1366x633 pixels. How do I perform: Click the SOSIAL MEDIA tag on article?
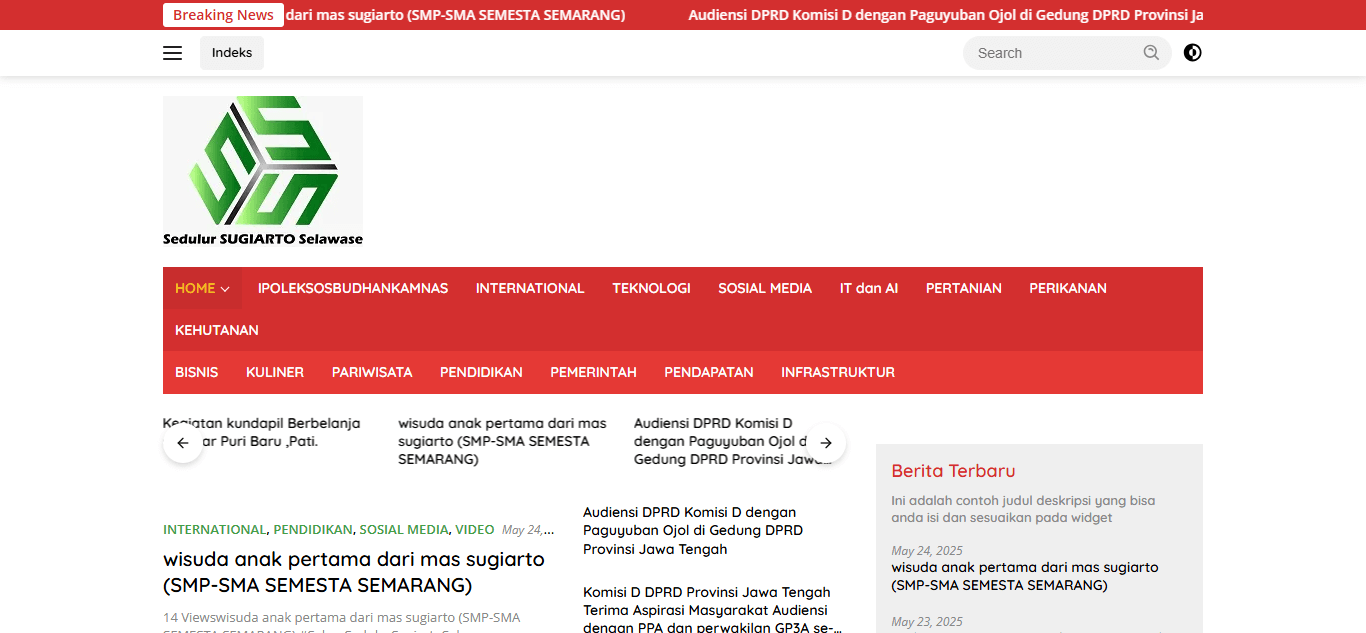coord(404,530)
